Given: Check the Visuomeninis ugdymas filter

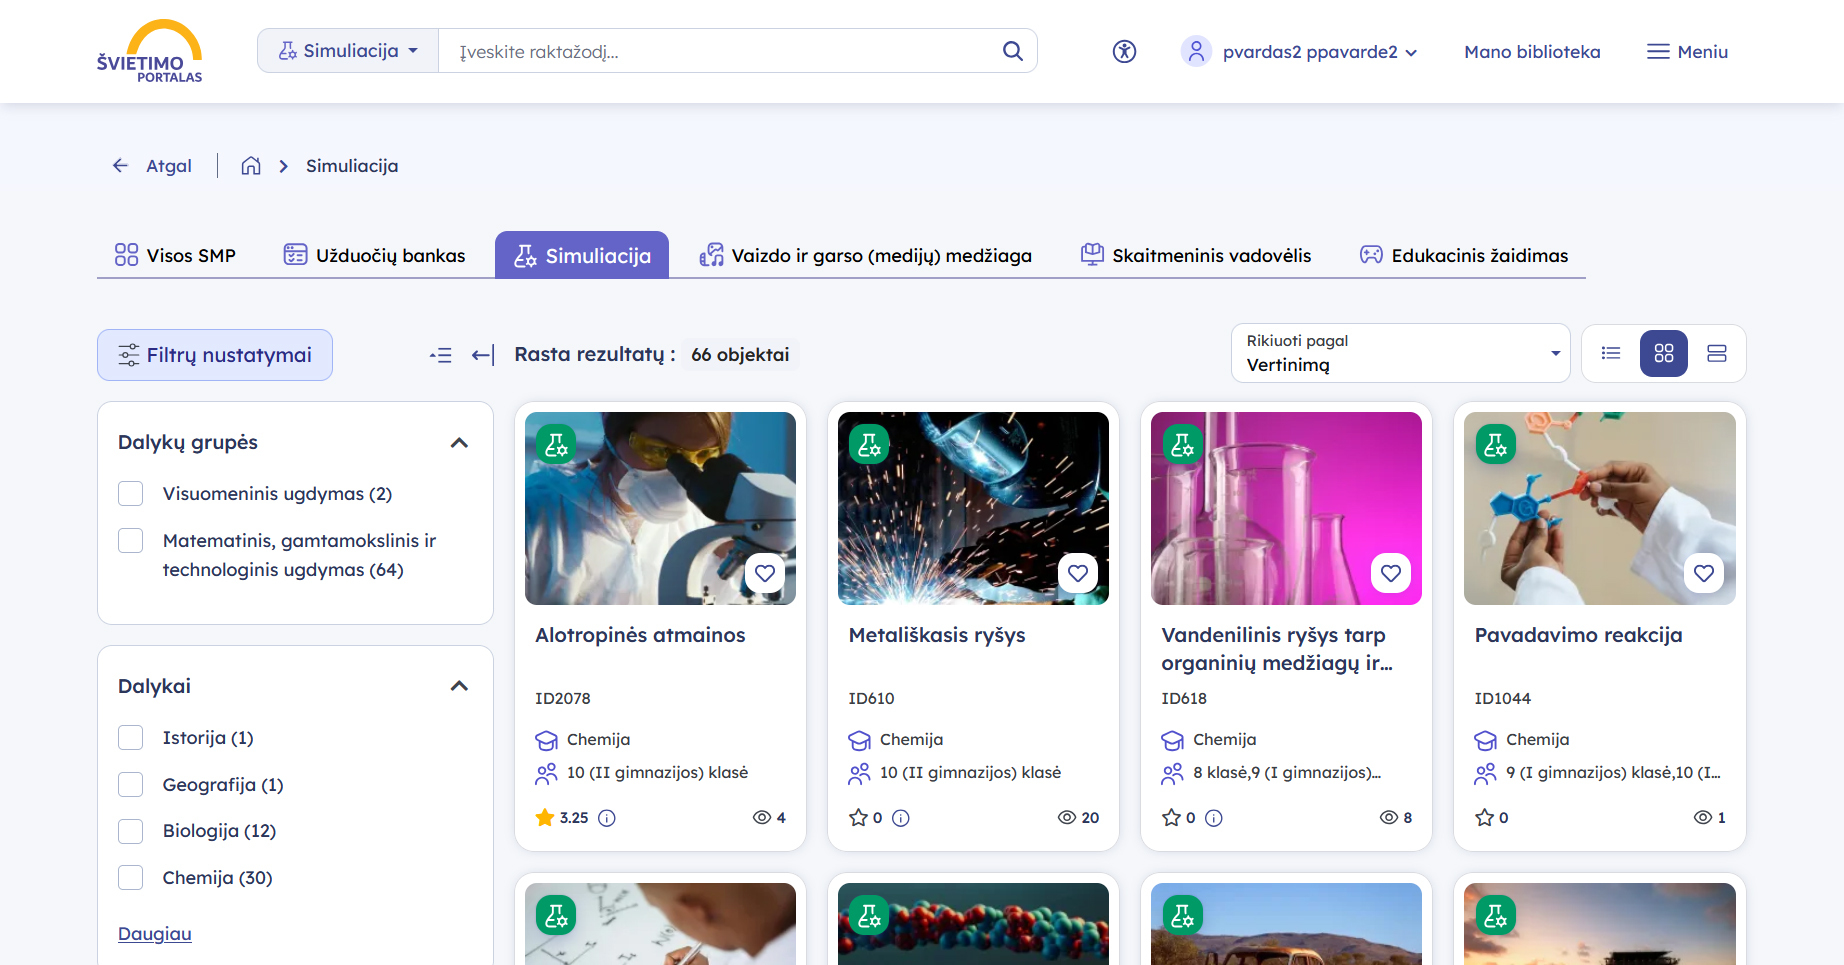Looking at the screenshot, I should coord(131,494).
